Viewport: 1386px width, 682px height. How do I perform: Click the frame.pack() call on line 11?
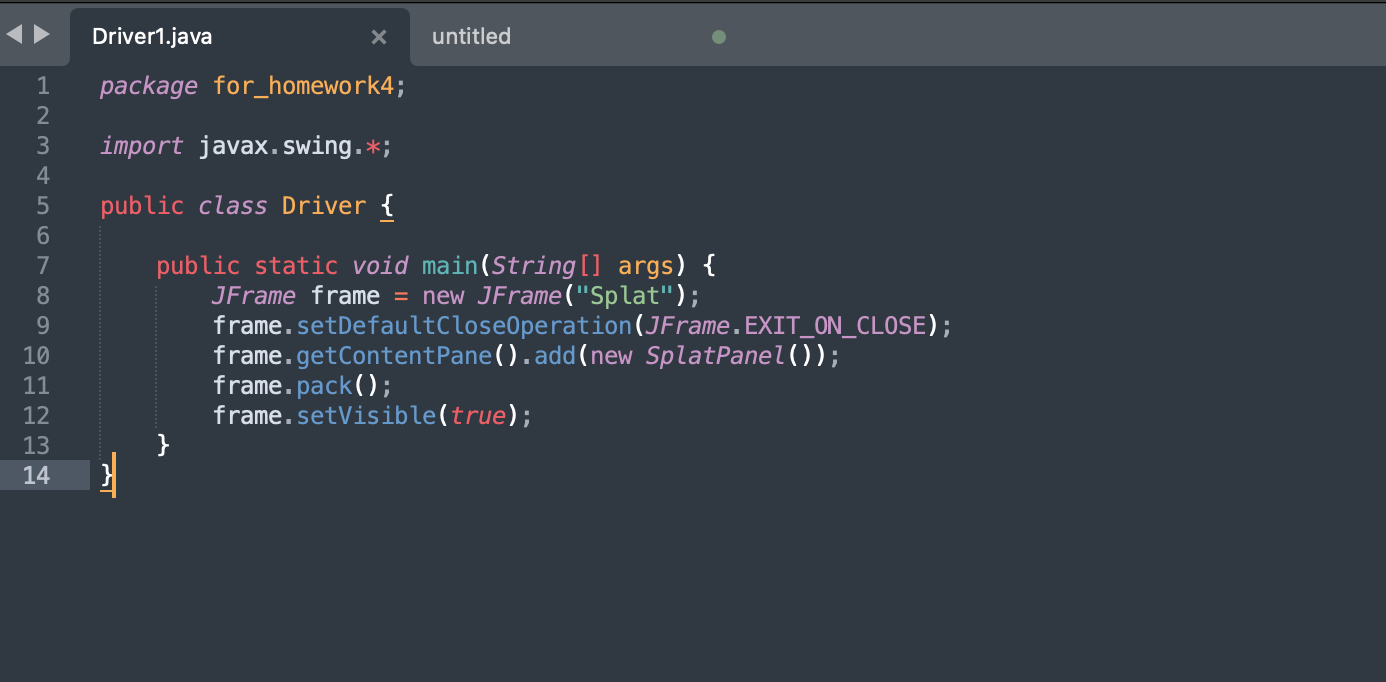[x=300, y=385]
